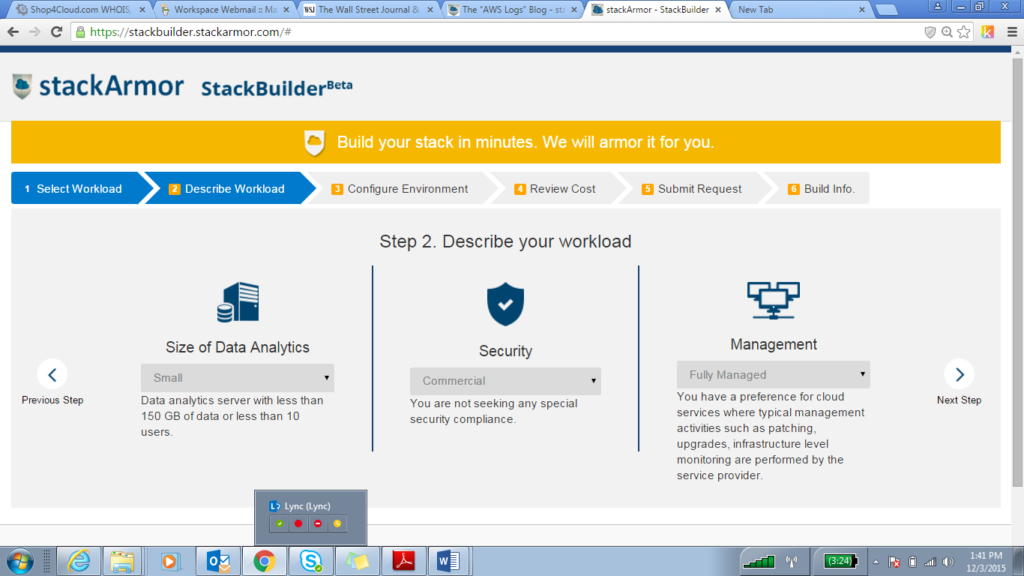1024x576 pixels.
Task: Open the Size of Data Analytics dropdown showing Small
Action: click(237, 378)
